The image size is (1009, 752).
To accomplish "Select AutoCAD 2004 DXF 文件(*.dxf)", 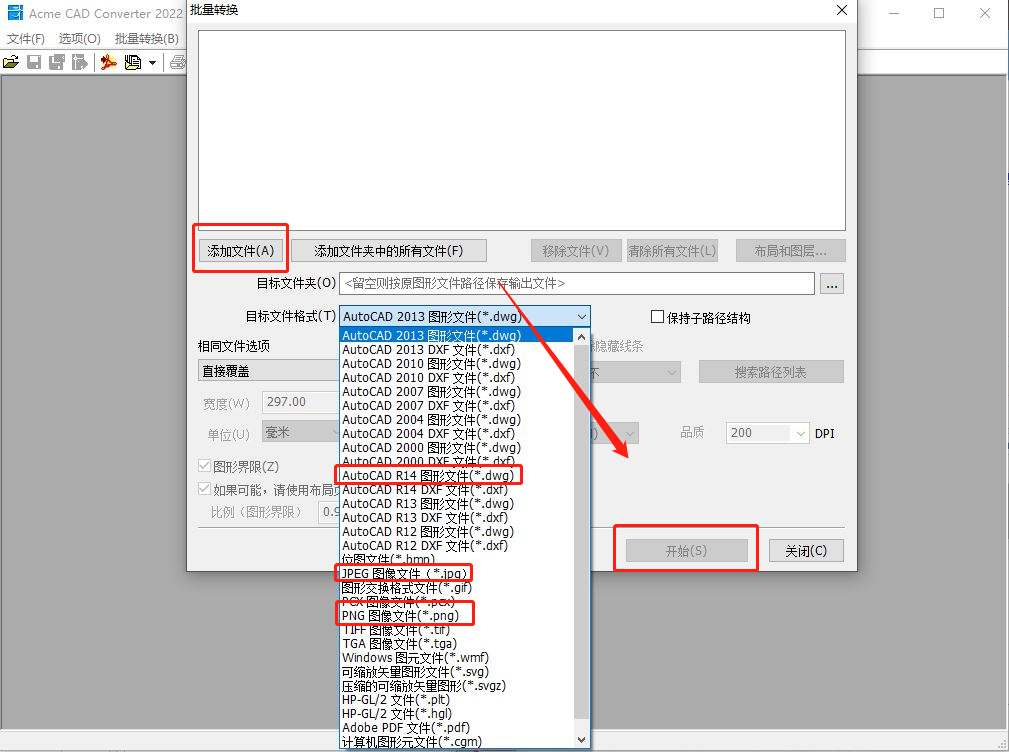I will pyautogui.click(x=456, y=434).
